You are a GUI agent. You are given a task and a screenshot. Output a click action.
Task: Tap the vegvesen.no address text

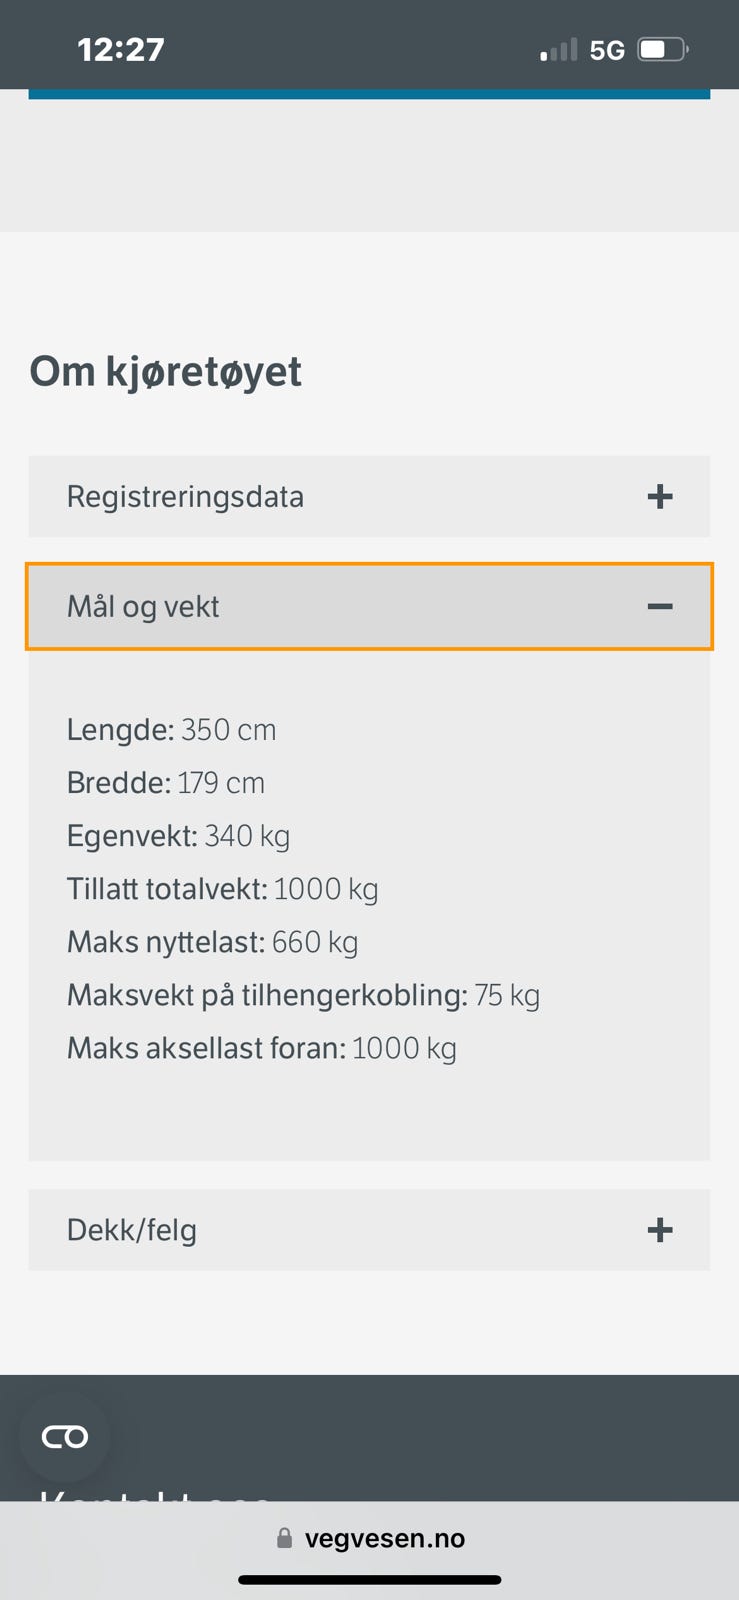tap(385, 1538)
